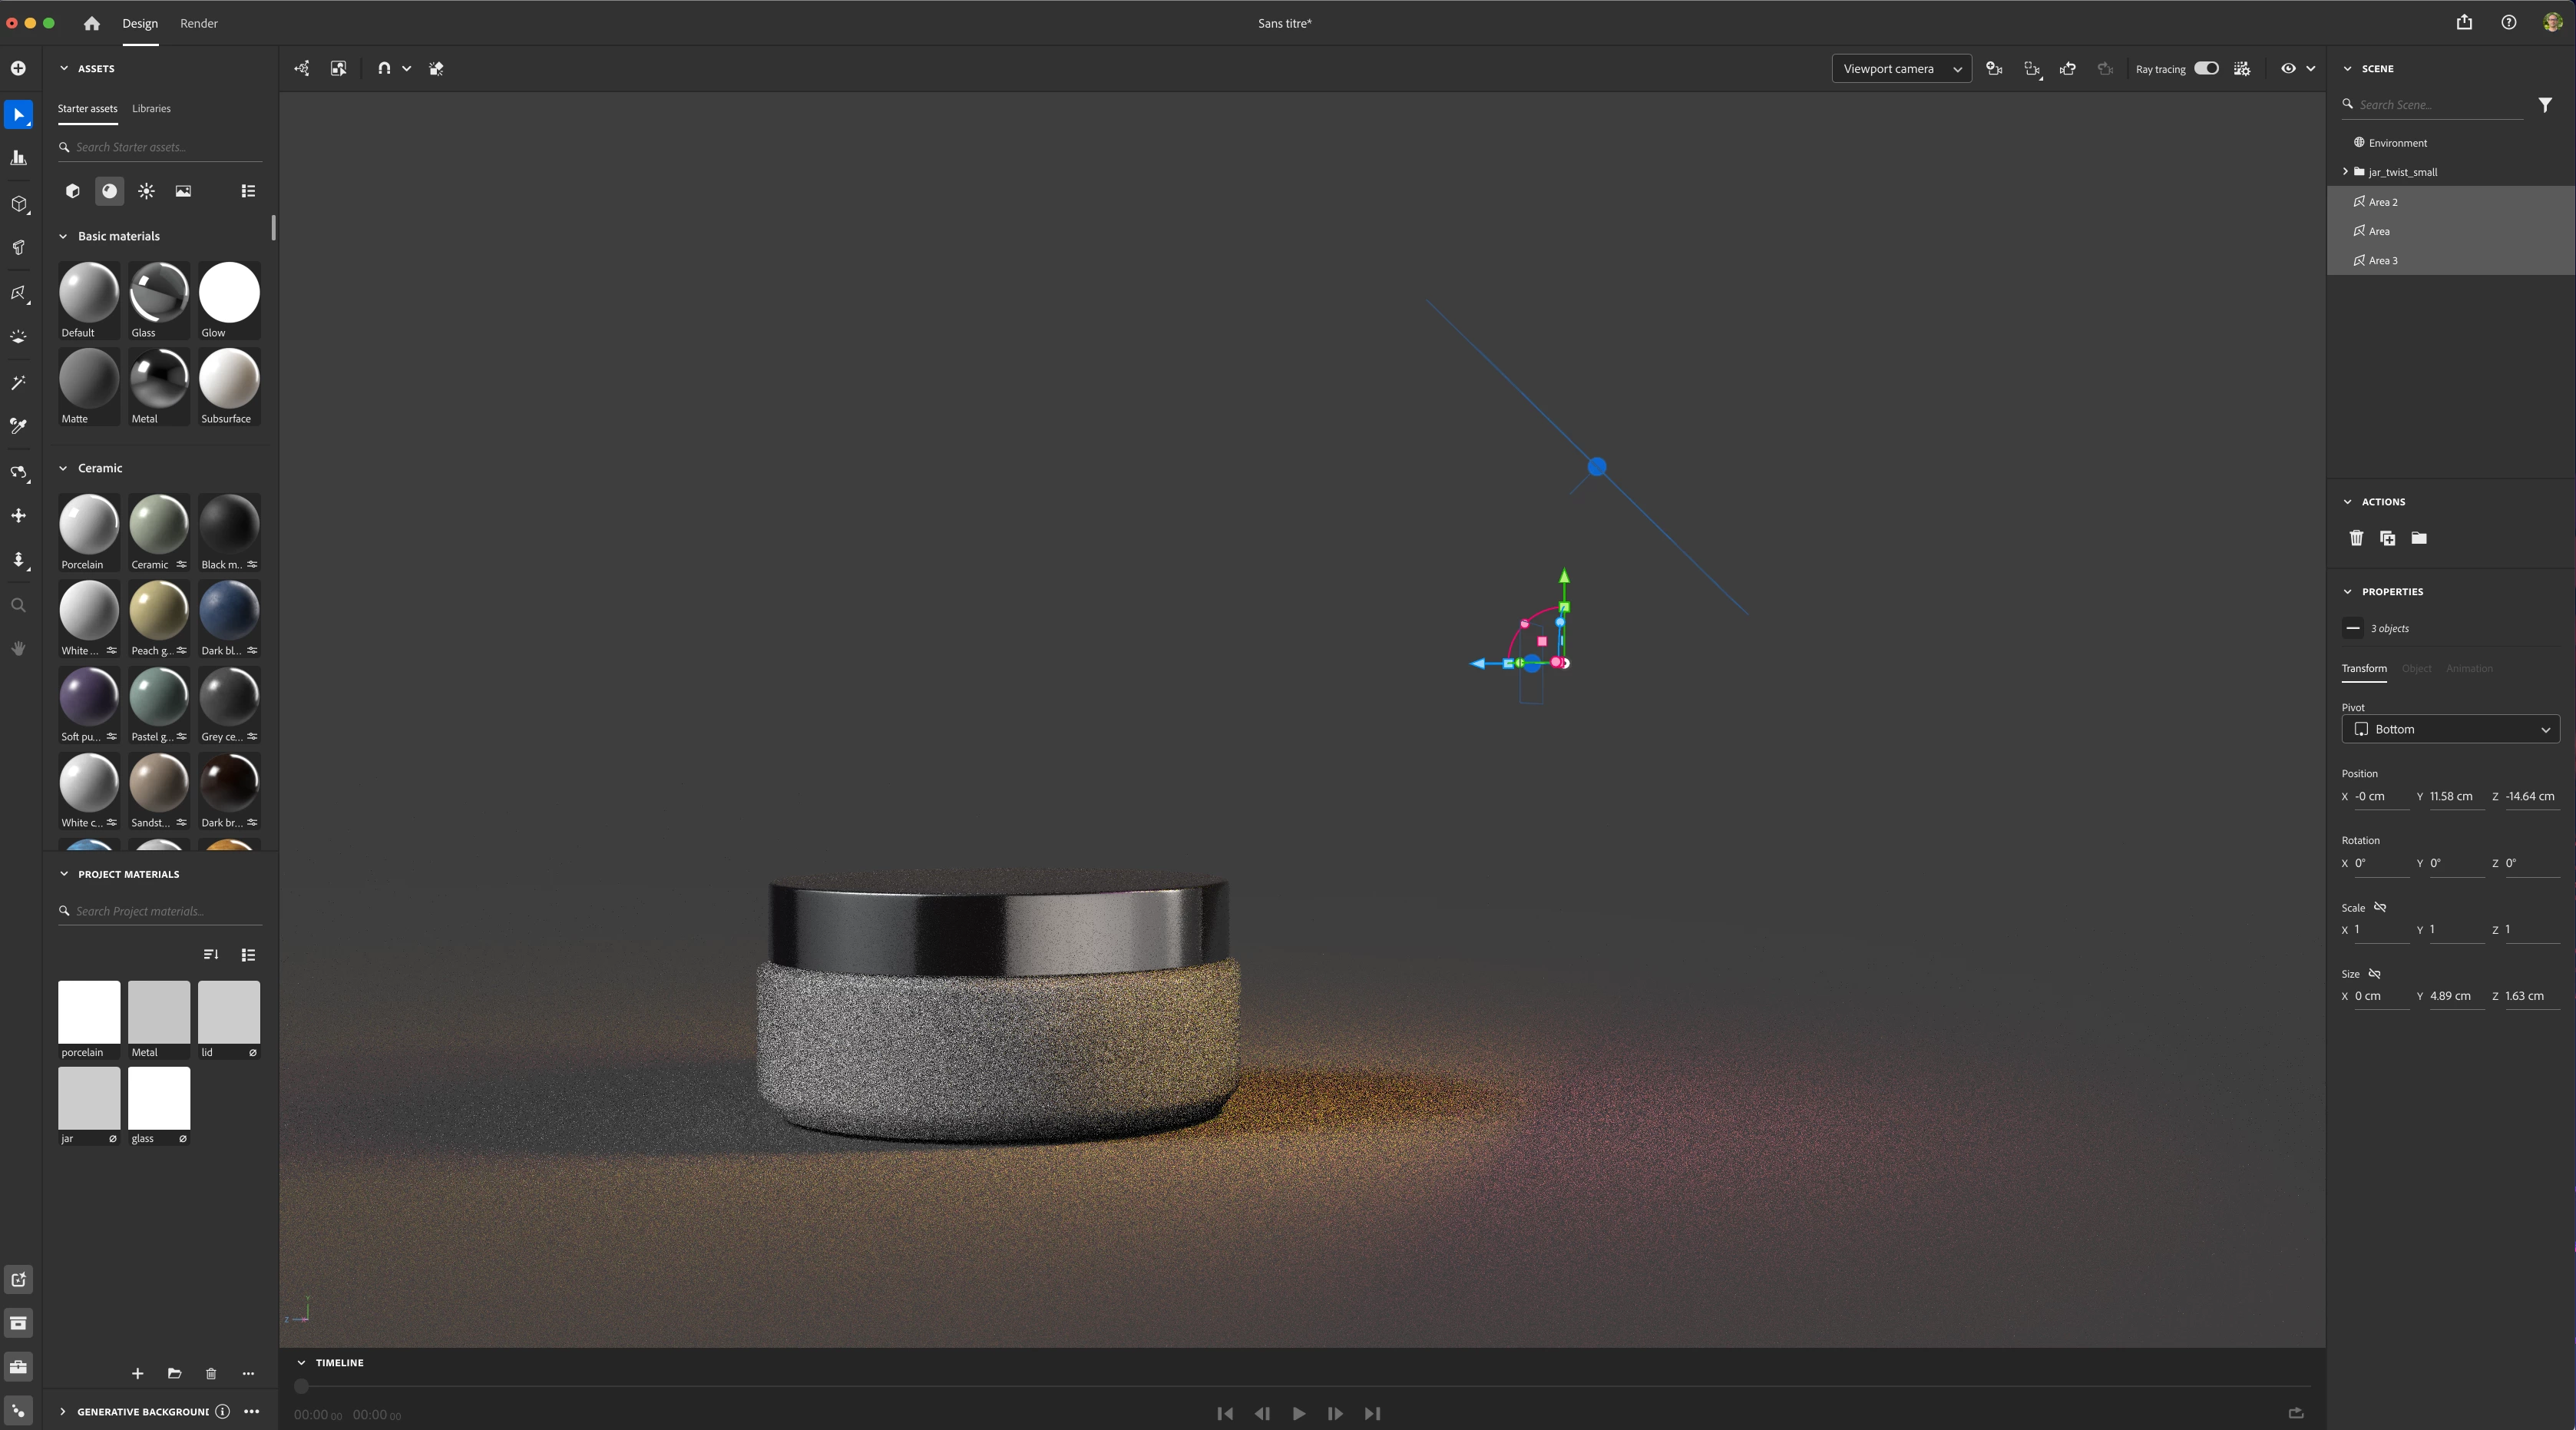Click the Group folder icon in Actions
The height and width of the screenshot is (1430, 2576).
pyautogui.click(x=2418, y=538)
